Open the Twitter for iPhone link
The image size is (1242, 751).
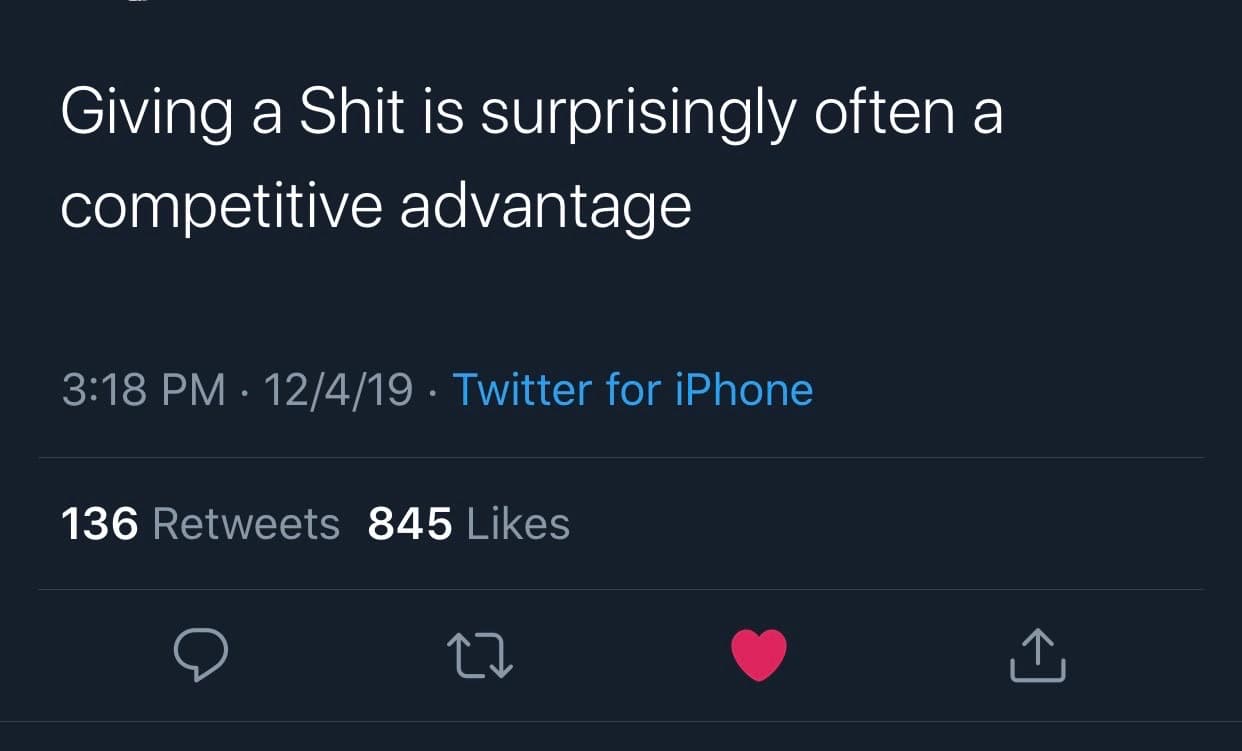(633, 390)
